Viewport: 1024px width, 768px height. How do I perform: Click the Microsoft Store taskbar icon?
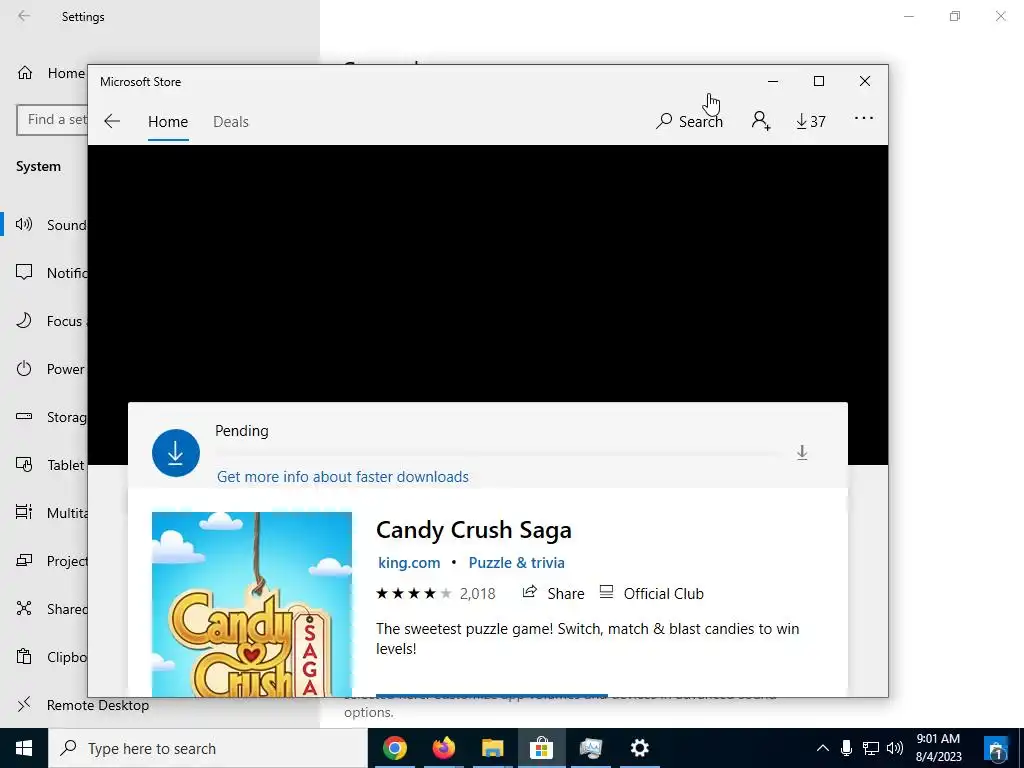tap(541, 748)
